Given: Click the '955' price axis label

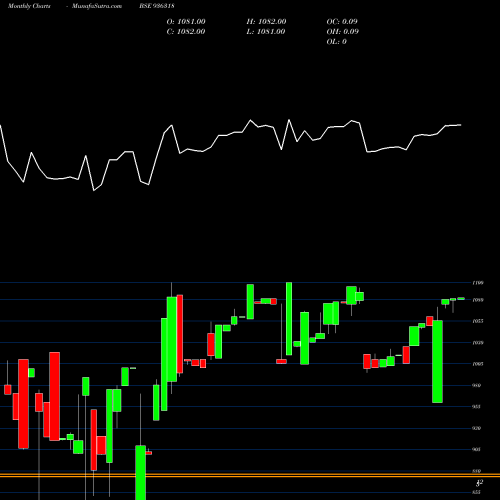Looking at the screenshot, I should click(x=477, y=407).
